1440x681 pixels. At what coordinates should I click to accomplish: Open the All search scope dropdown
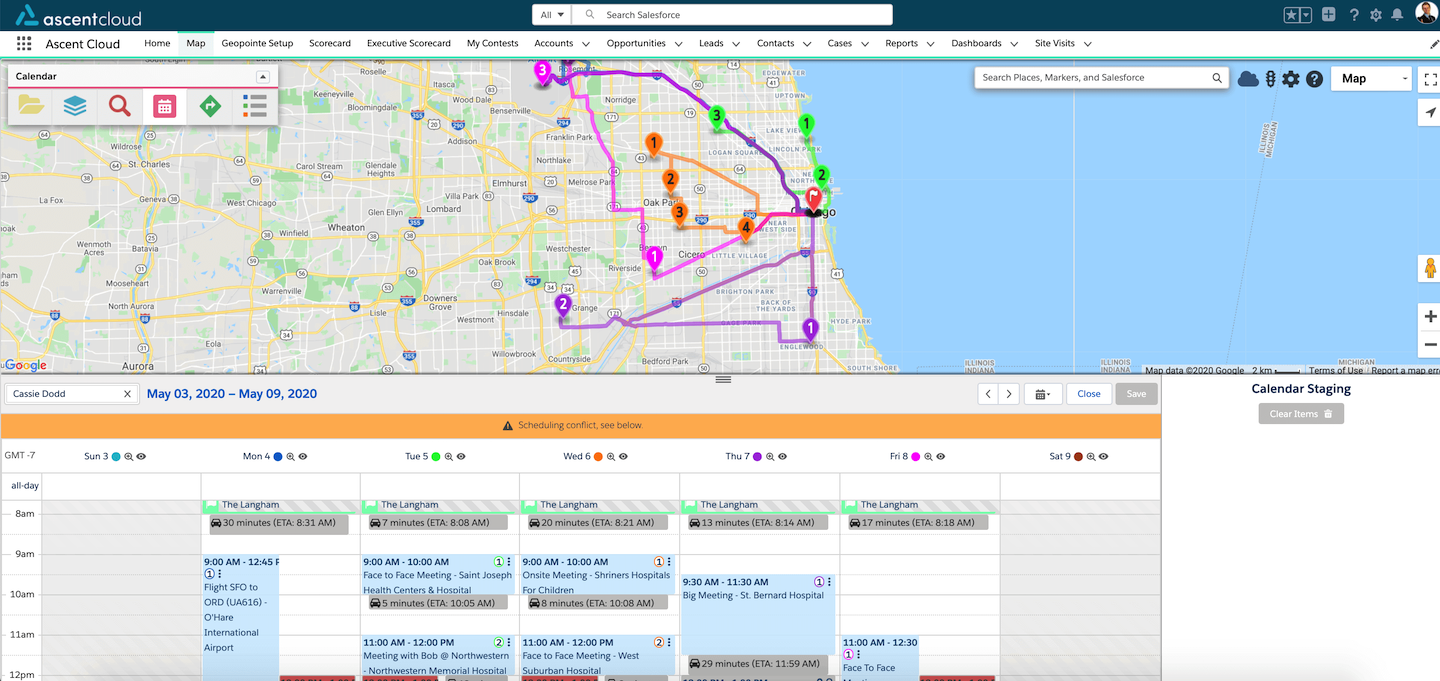pos(552,15)
